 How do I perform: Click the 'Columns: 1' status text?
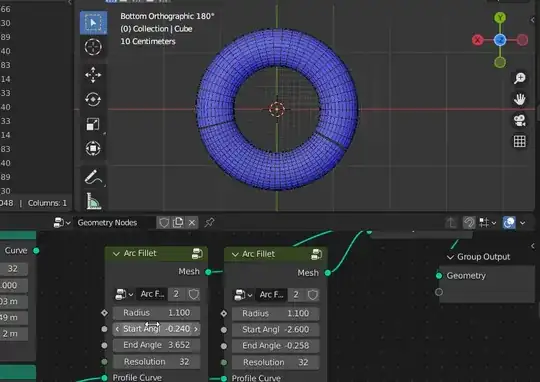(x=47, y=203)
